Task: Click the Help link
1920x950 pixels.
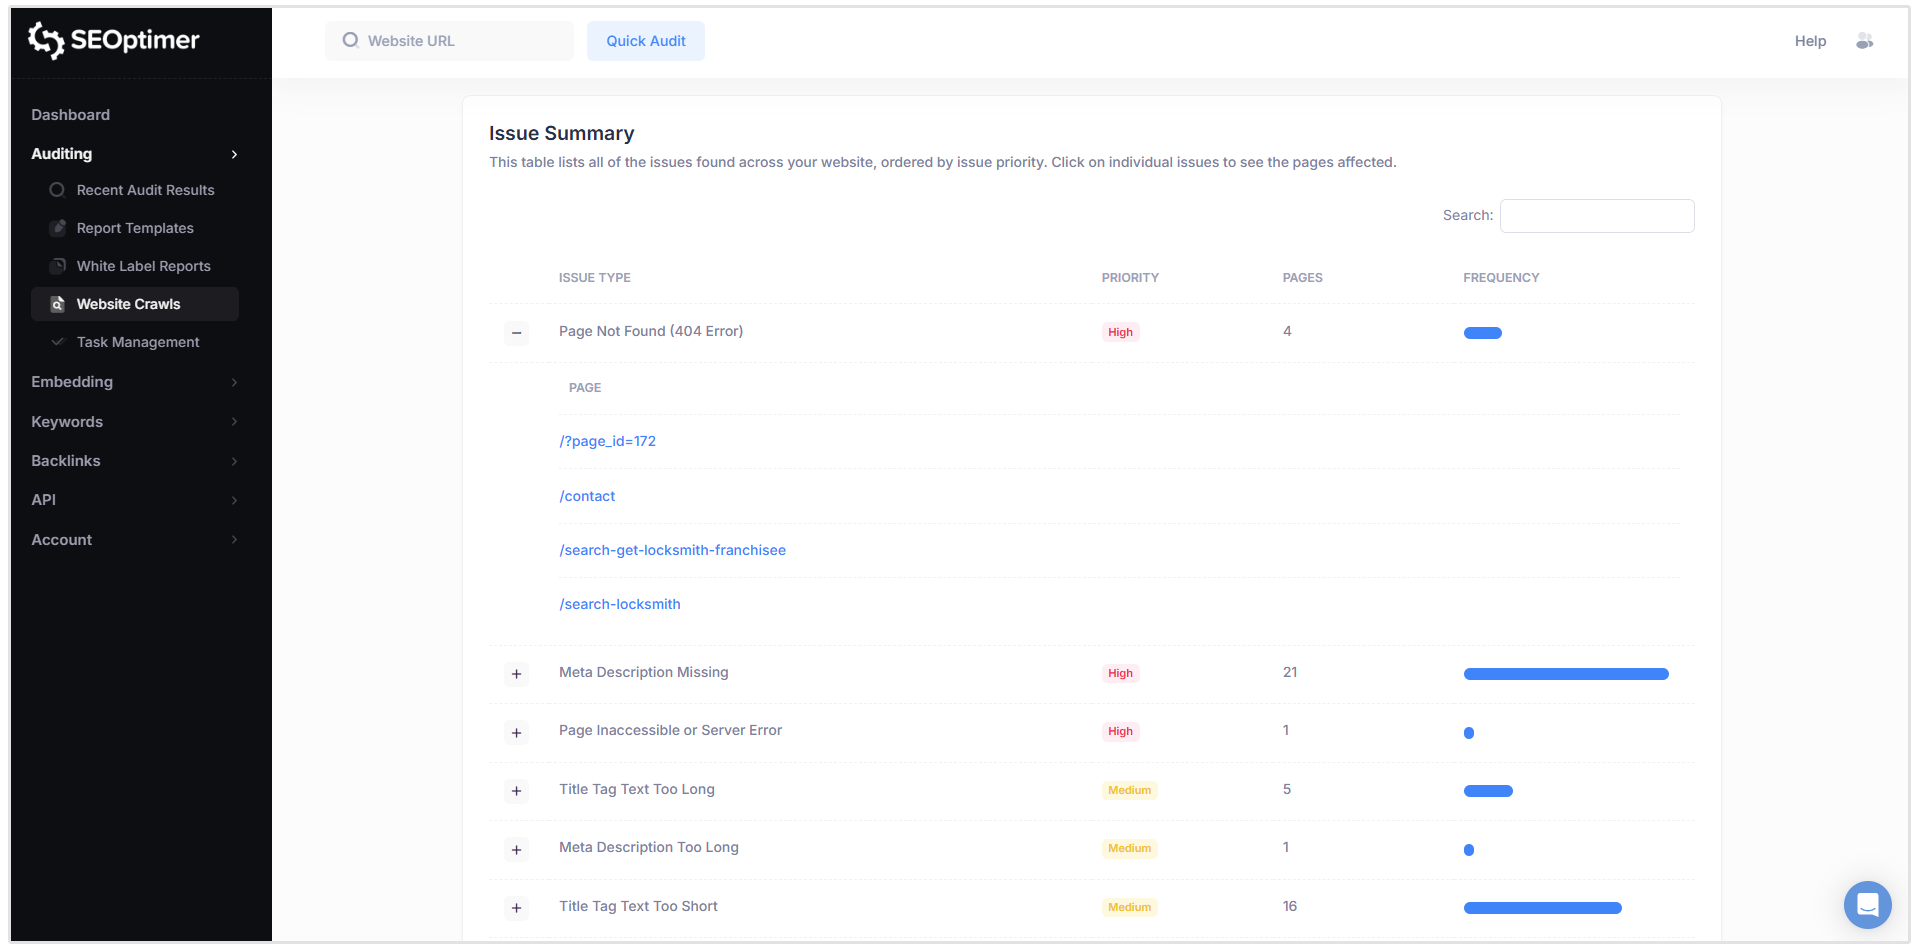Action: [1810, 41]
